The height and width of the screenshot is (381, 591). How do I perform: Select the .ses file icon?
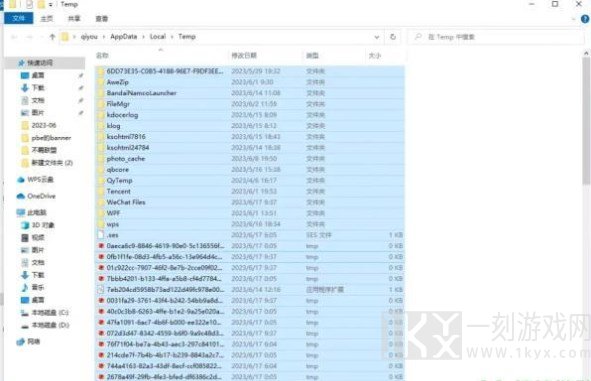coord(101,235)
